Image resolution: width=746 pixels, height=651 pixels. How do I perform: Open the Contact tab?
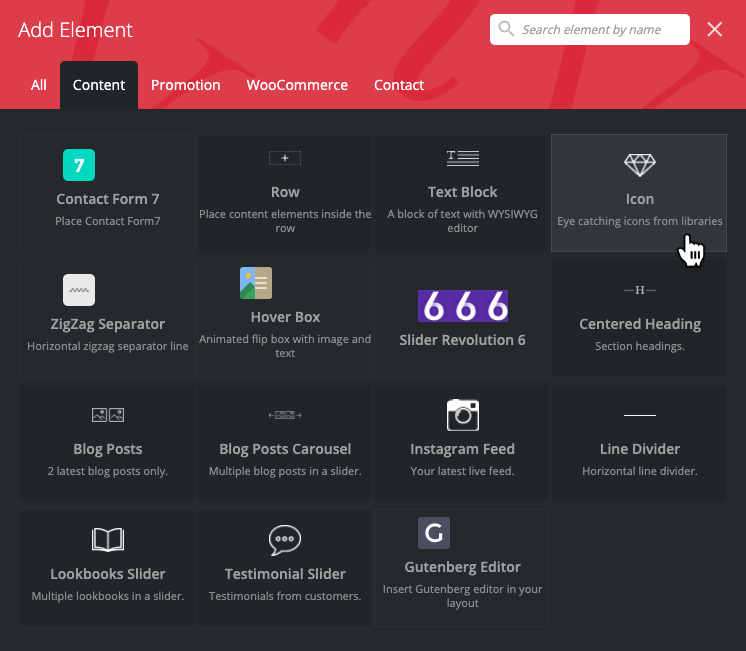pos(399,85)
